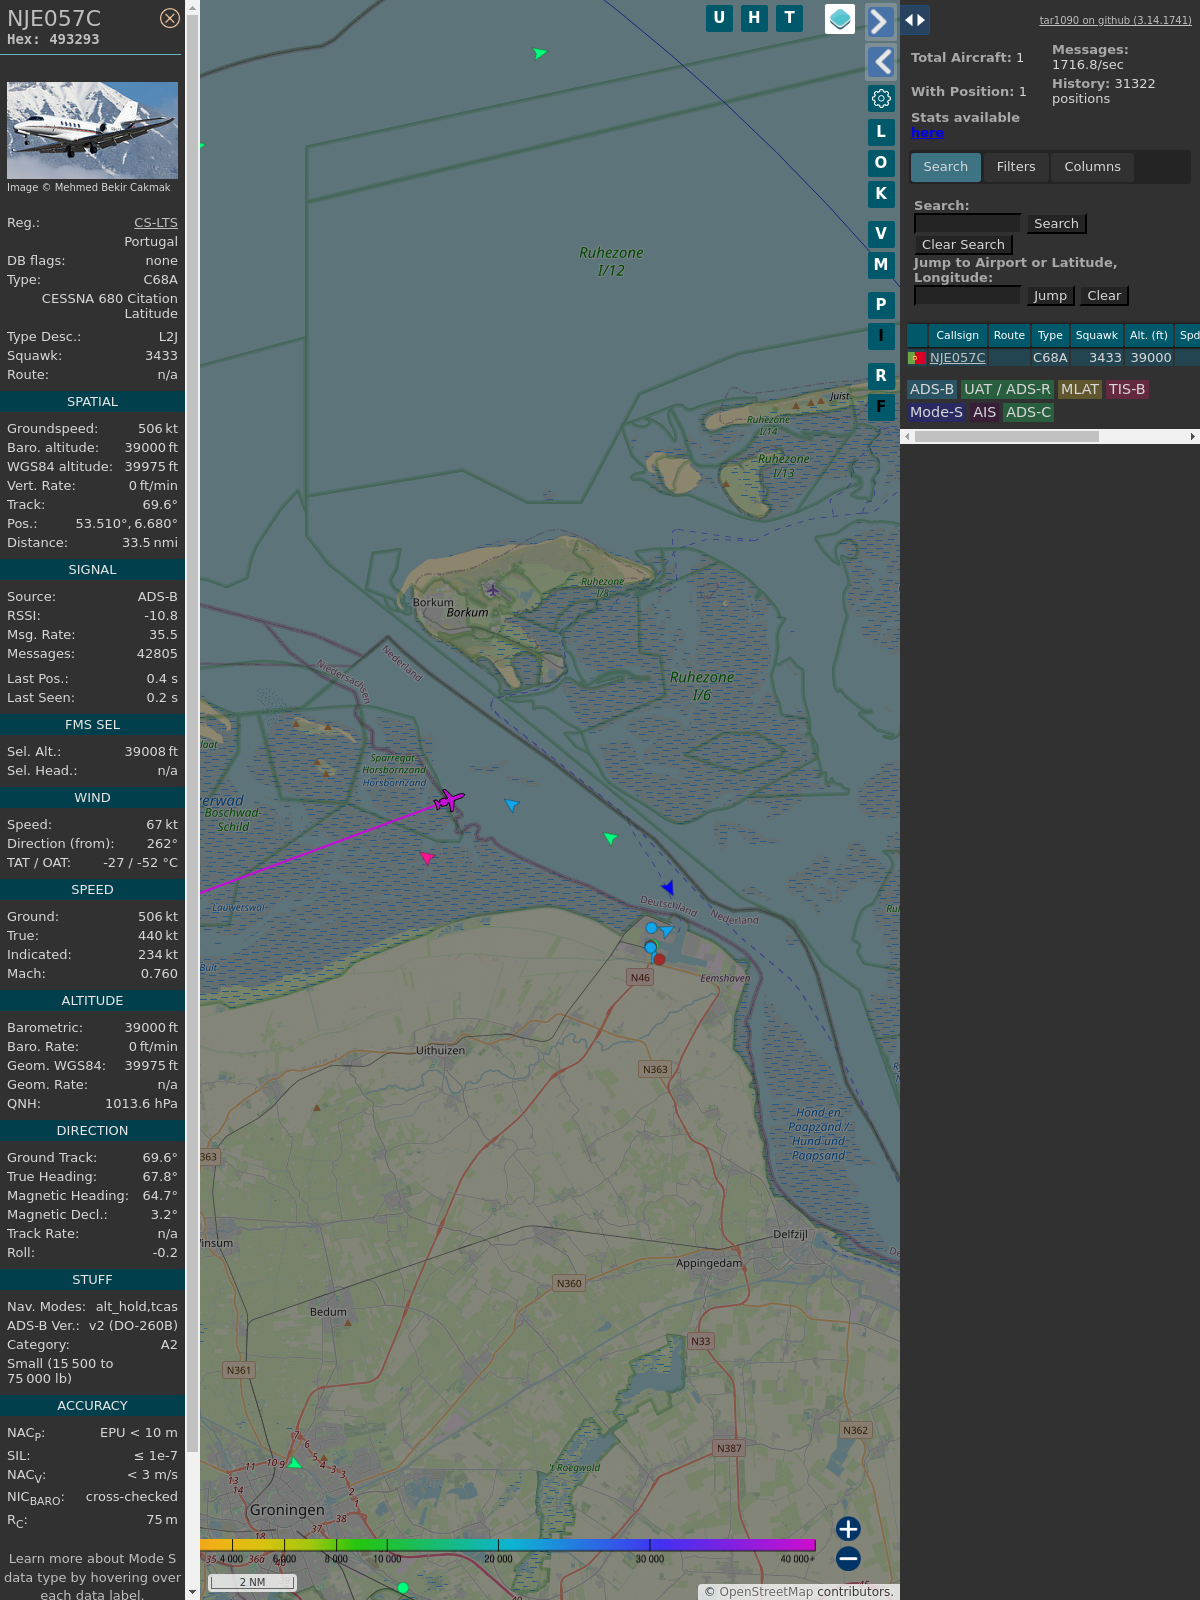Open the aircraft photo thumbnail
Screen dimensions: 1200x1600
coord(92,130)
